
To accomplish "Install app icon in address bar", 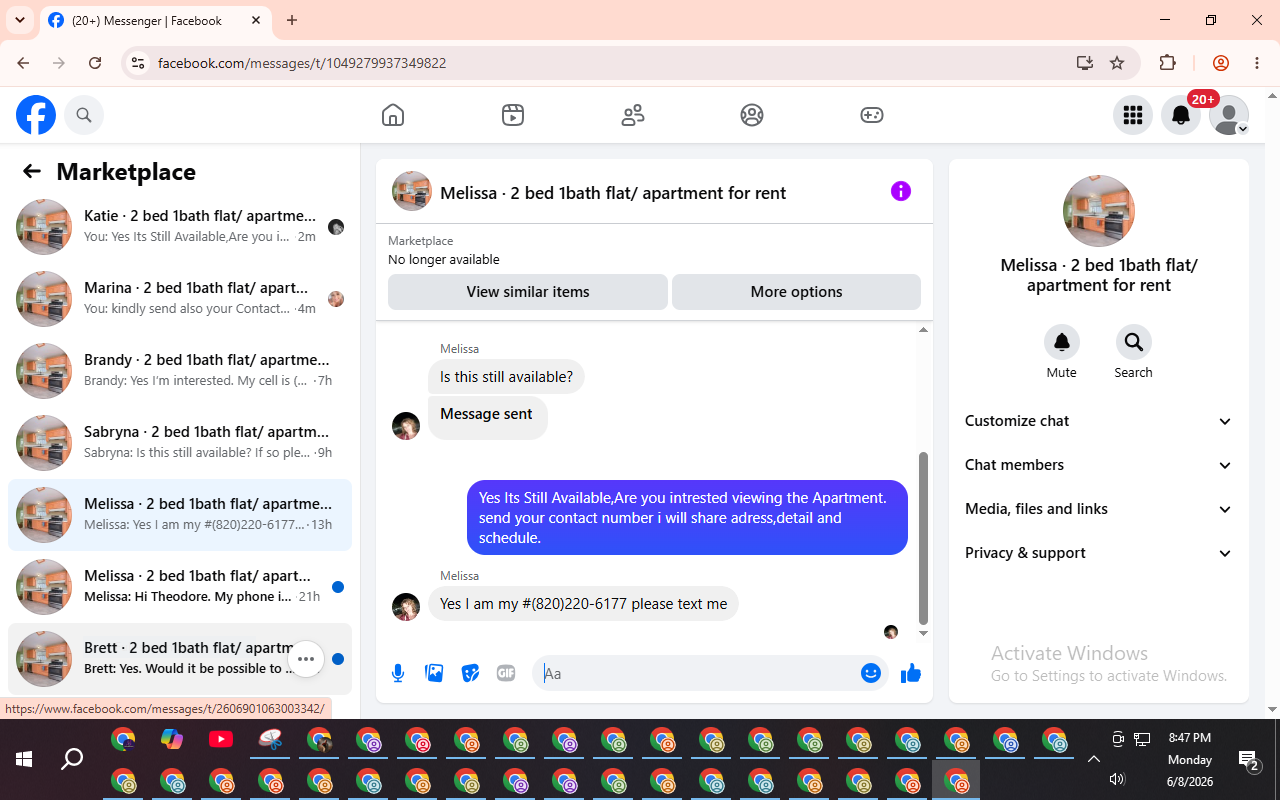I will pyautogui.click(x=1085, y=63).
